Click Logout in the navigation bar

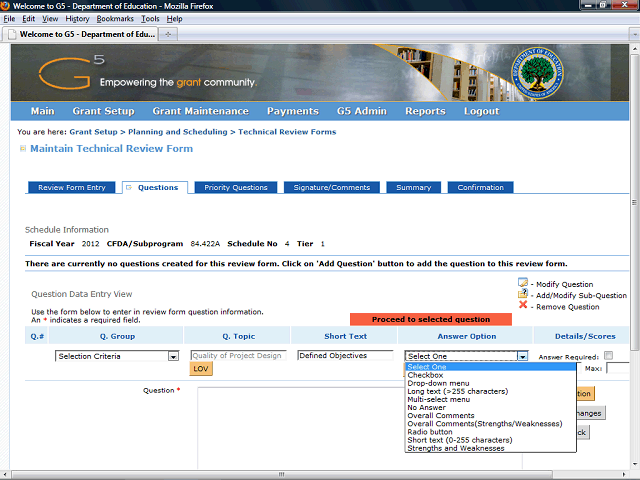[x=481, y=111]
